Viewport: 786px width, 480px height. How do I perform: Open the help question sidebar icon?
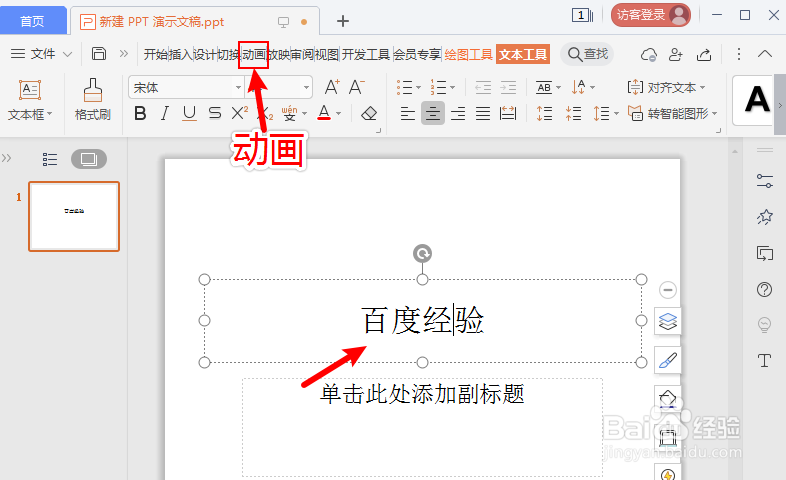pos(764,289)
